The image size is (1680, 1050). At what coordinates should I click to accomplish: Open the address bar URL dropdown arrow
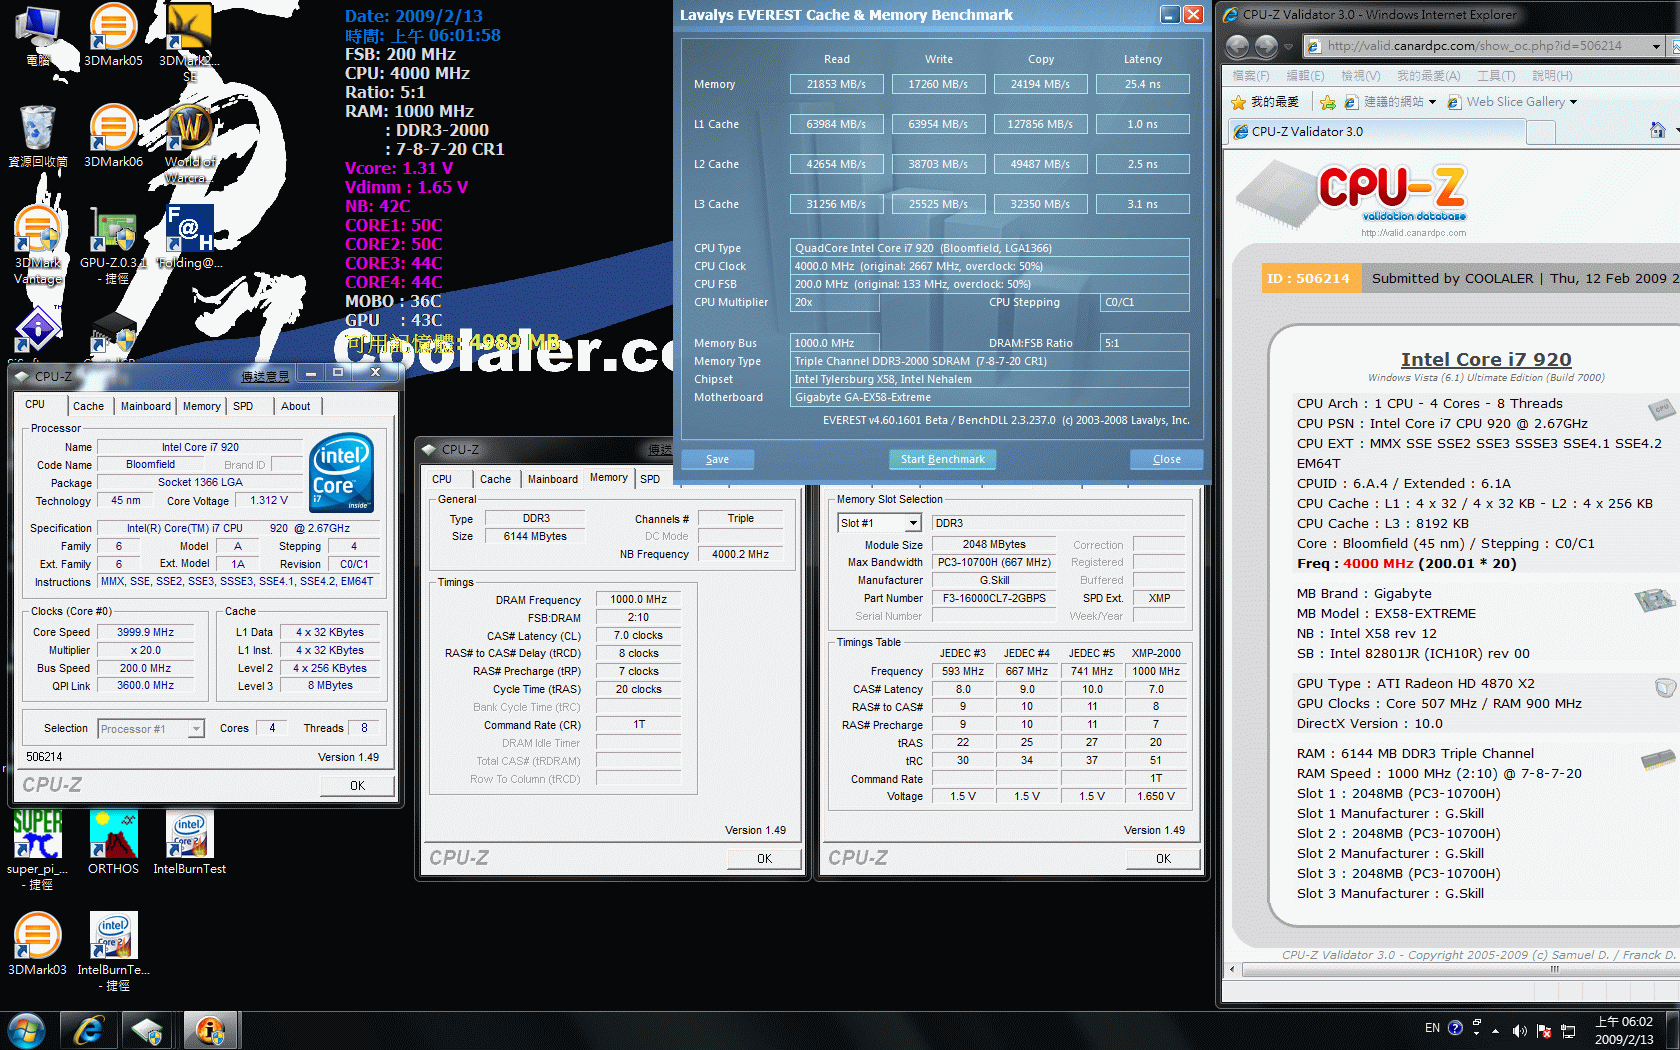coord(1656,46)
